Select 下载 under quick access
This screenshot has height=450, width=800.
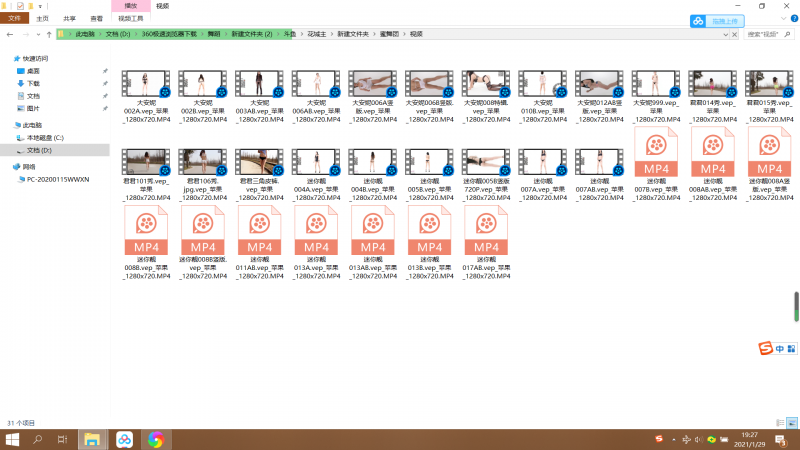(33, 84)
